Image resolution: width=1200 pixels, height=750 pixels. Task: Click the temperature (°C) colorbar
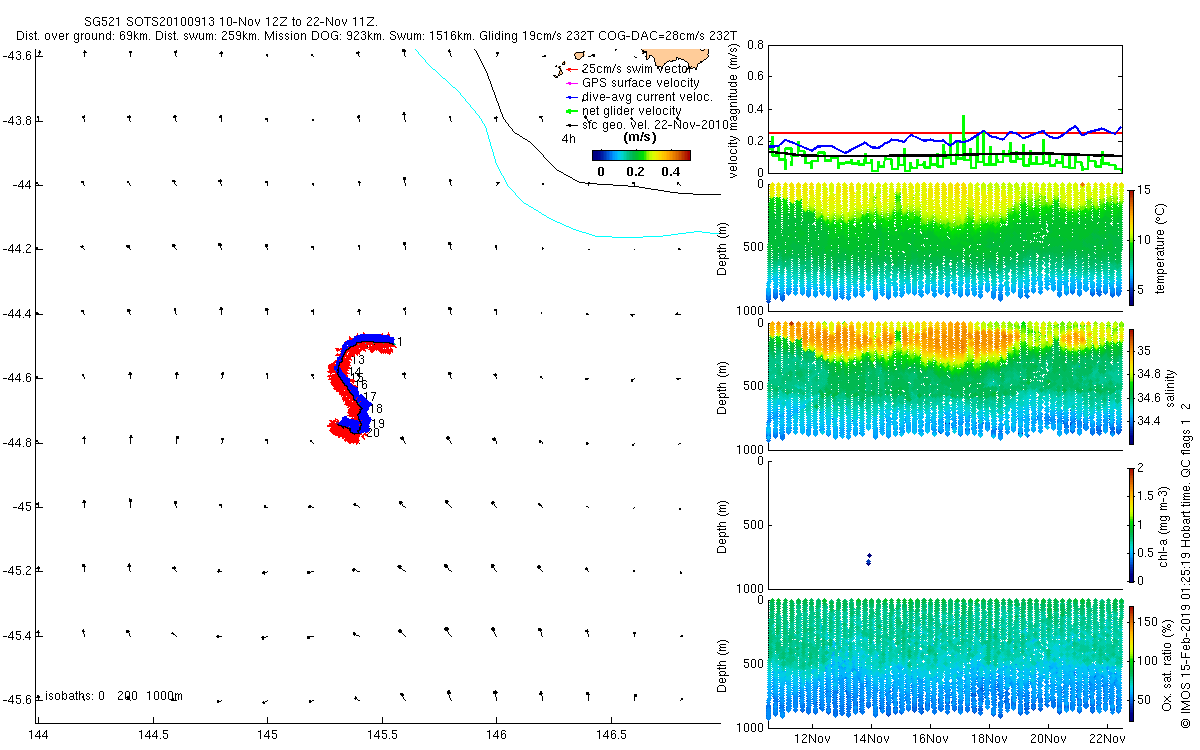(1131, 246)
